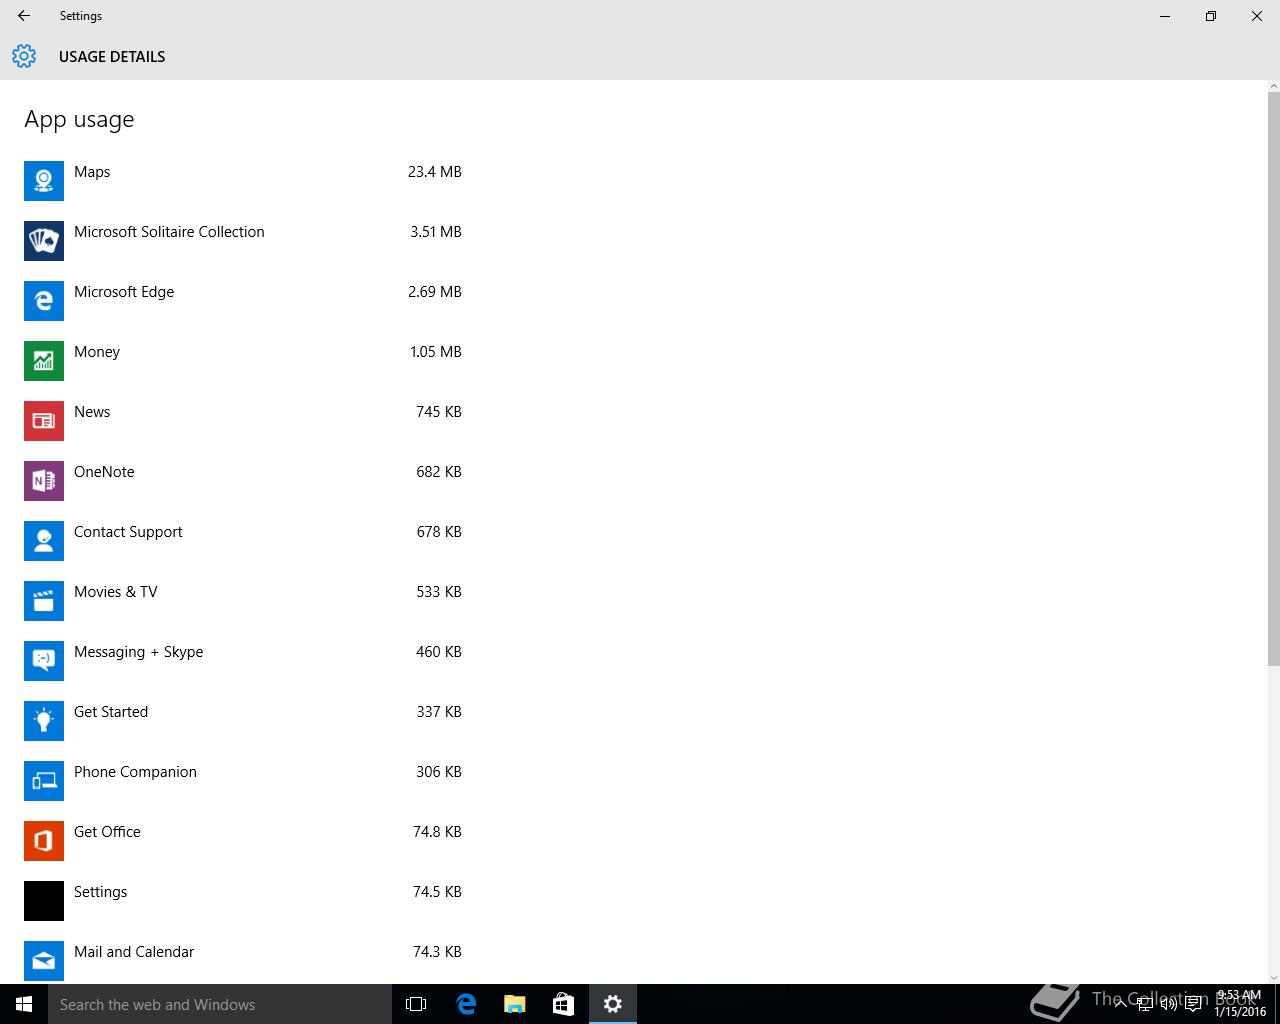Click the Microsoft Edge app icon in list
The width and height of the screenshot is (1280, 1024).
44,300
